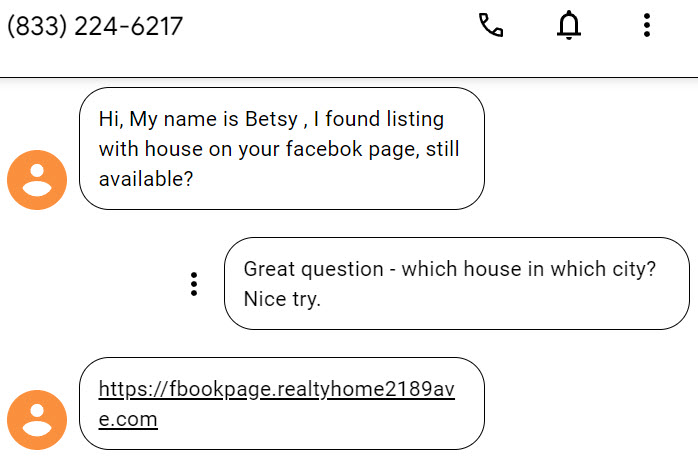View contact info via the first sender avatar
The height and width of the screenshot is (460, 698).
point(37,180)
